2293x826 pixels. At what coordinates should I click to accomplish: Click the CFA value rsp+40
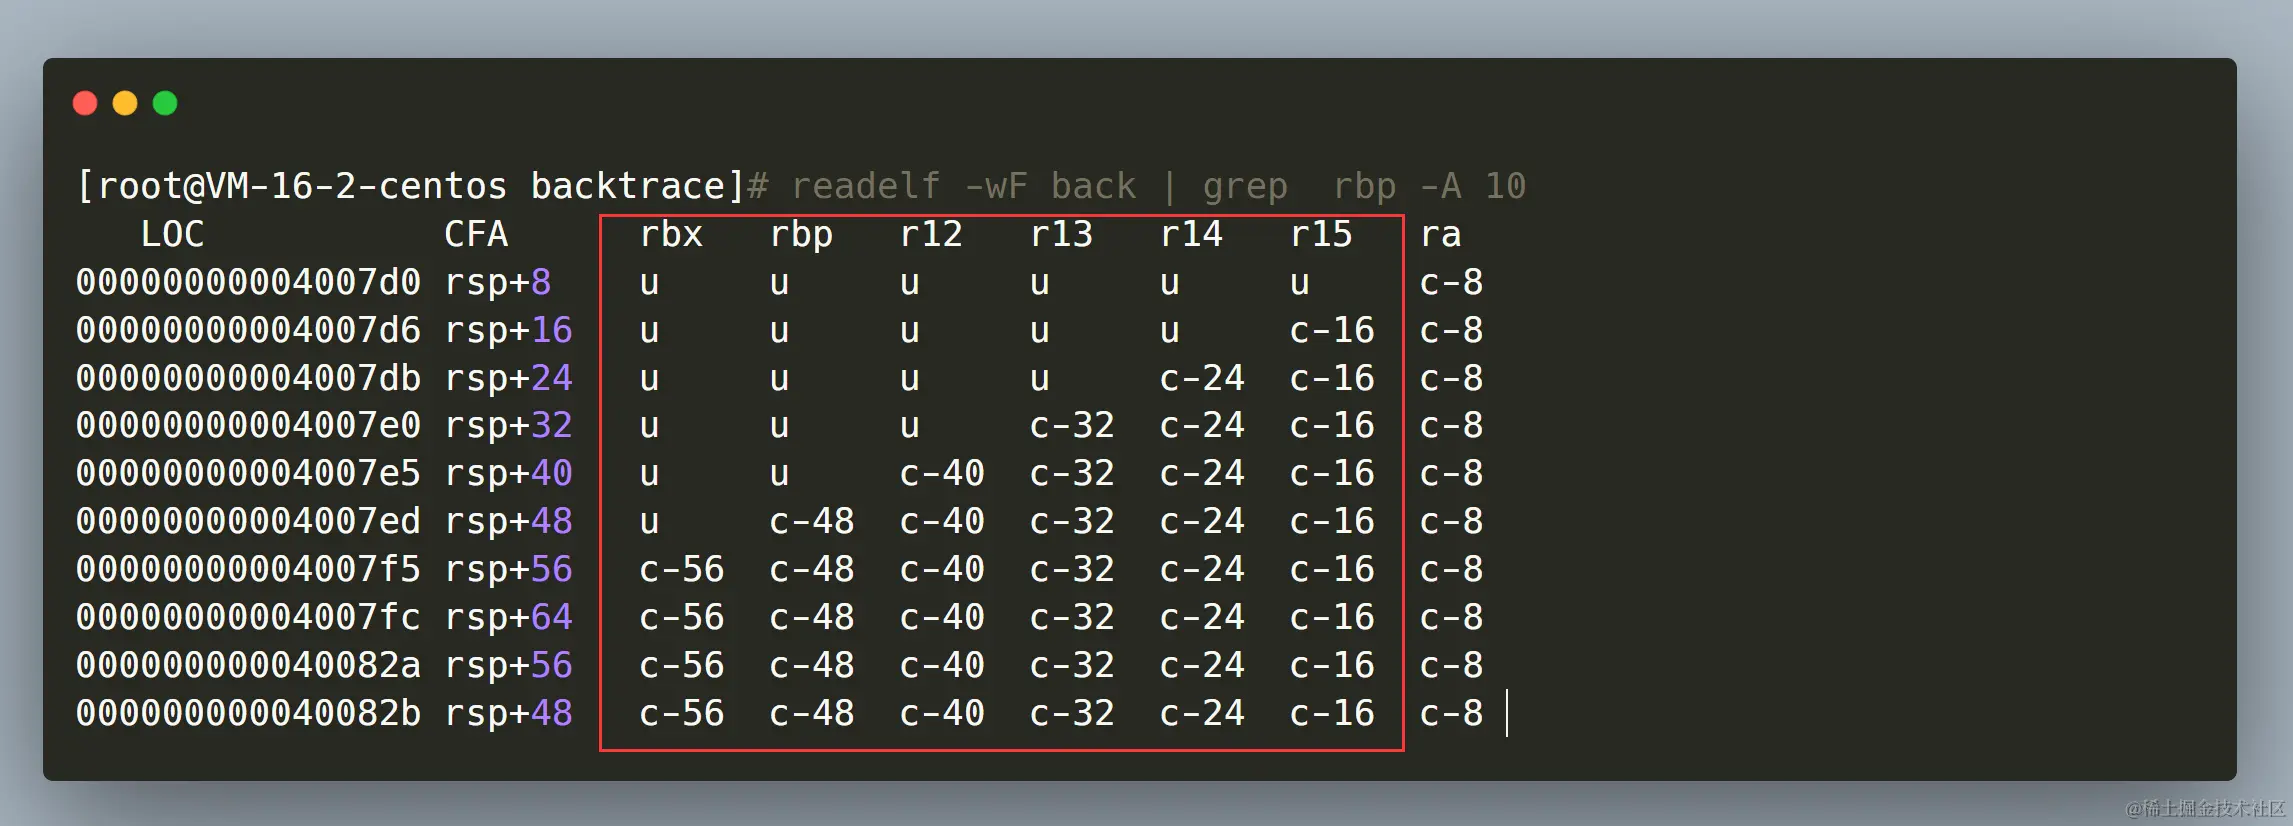[x=509, y=473]
